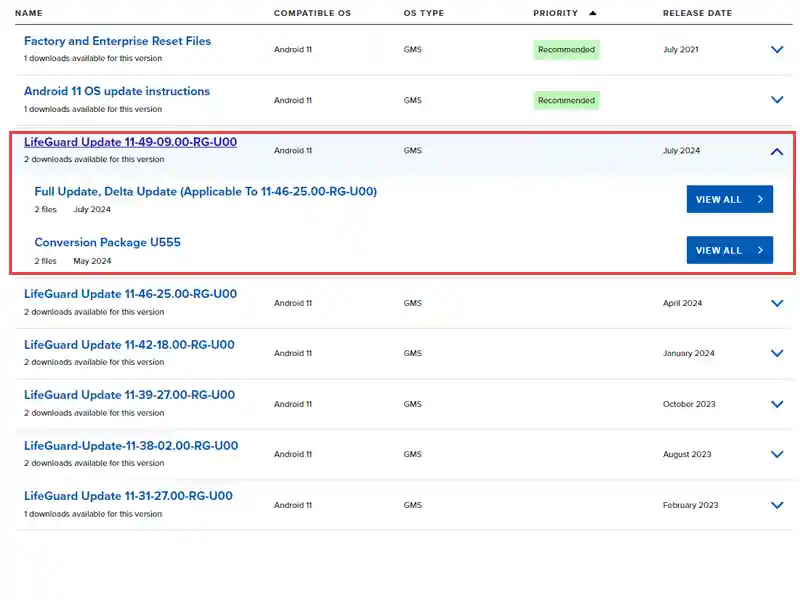Click the LifeGuard Update 11-31-27.00-RG-U00 link
This screenshot has width=800, height=600.
pos(128,496)
